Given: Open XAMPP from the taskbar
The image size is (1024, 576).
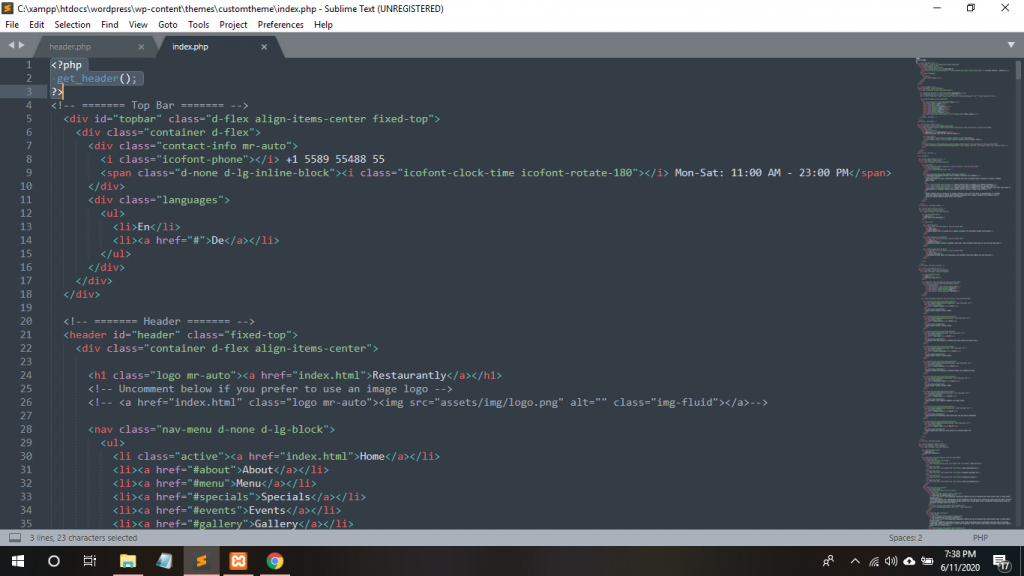Looking at the screenshot, I should 238,561.
